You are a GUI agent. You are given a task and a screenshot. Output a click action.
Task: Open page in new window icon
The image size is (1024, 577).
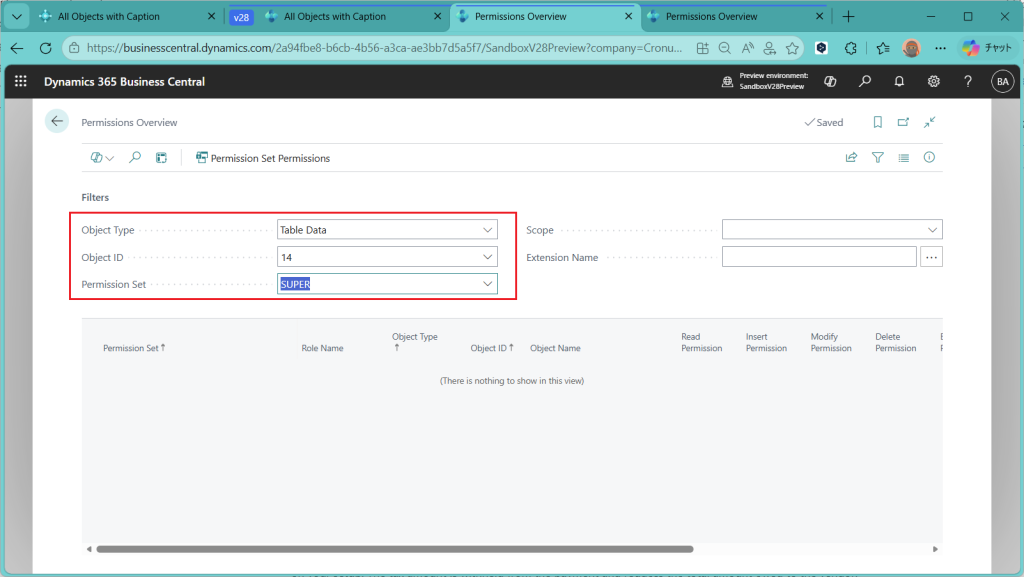[x=903, y=122]
